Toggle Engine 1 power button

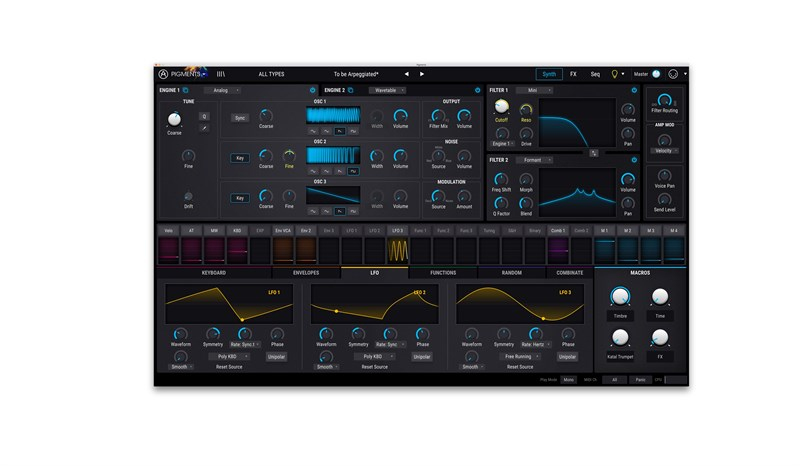click(x=313, y=90)
